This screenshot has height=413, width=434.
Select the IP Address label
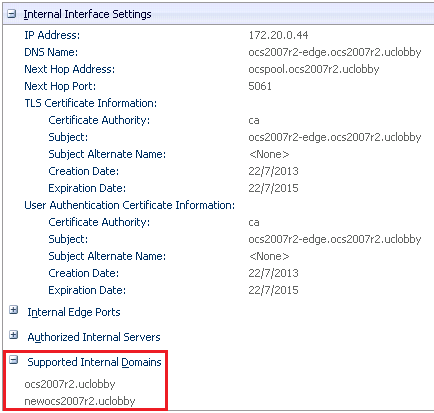tap(52, 35)
